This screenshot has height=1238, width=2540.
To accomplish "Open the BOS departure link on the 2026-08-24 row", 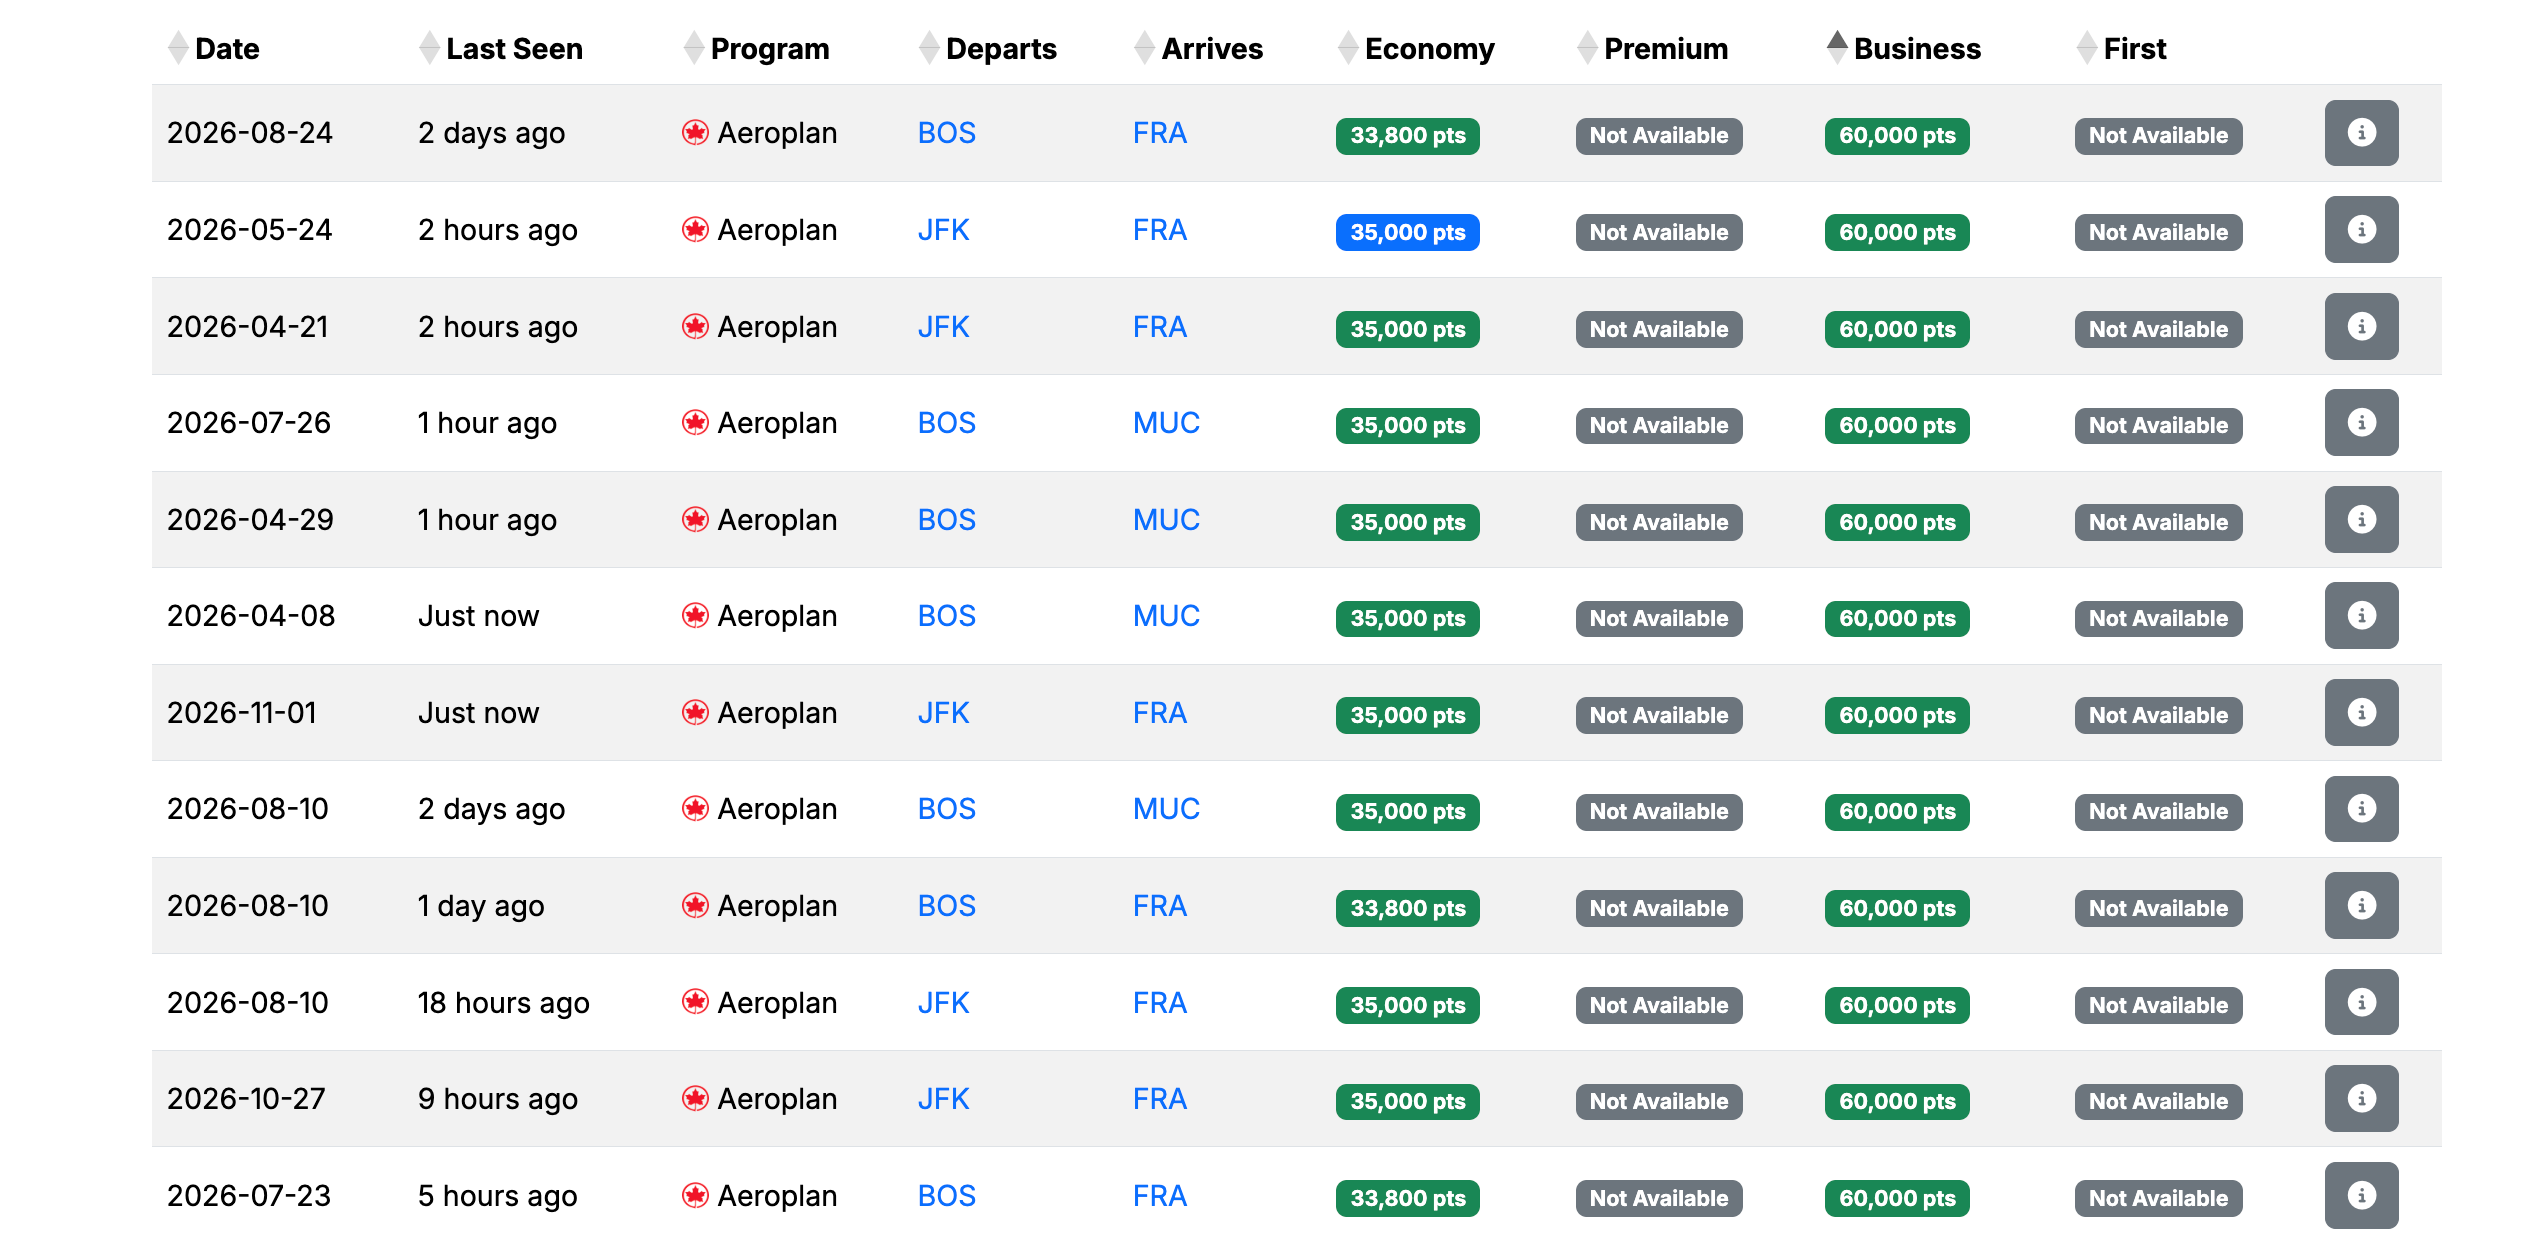I will pyautogui.click(x=945, y=132).
